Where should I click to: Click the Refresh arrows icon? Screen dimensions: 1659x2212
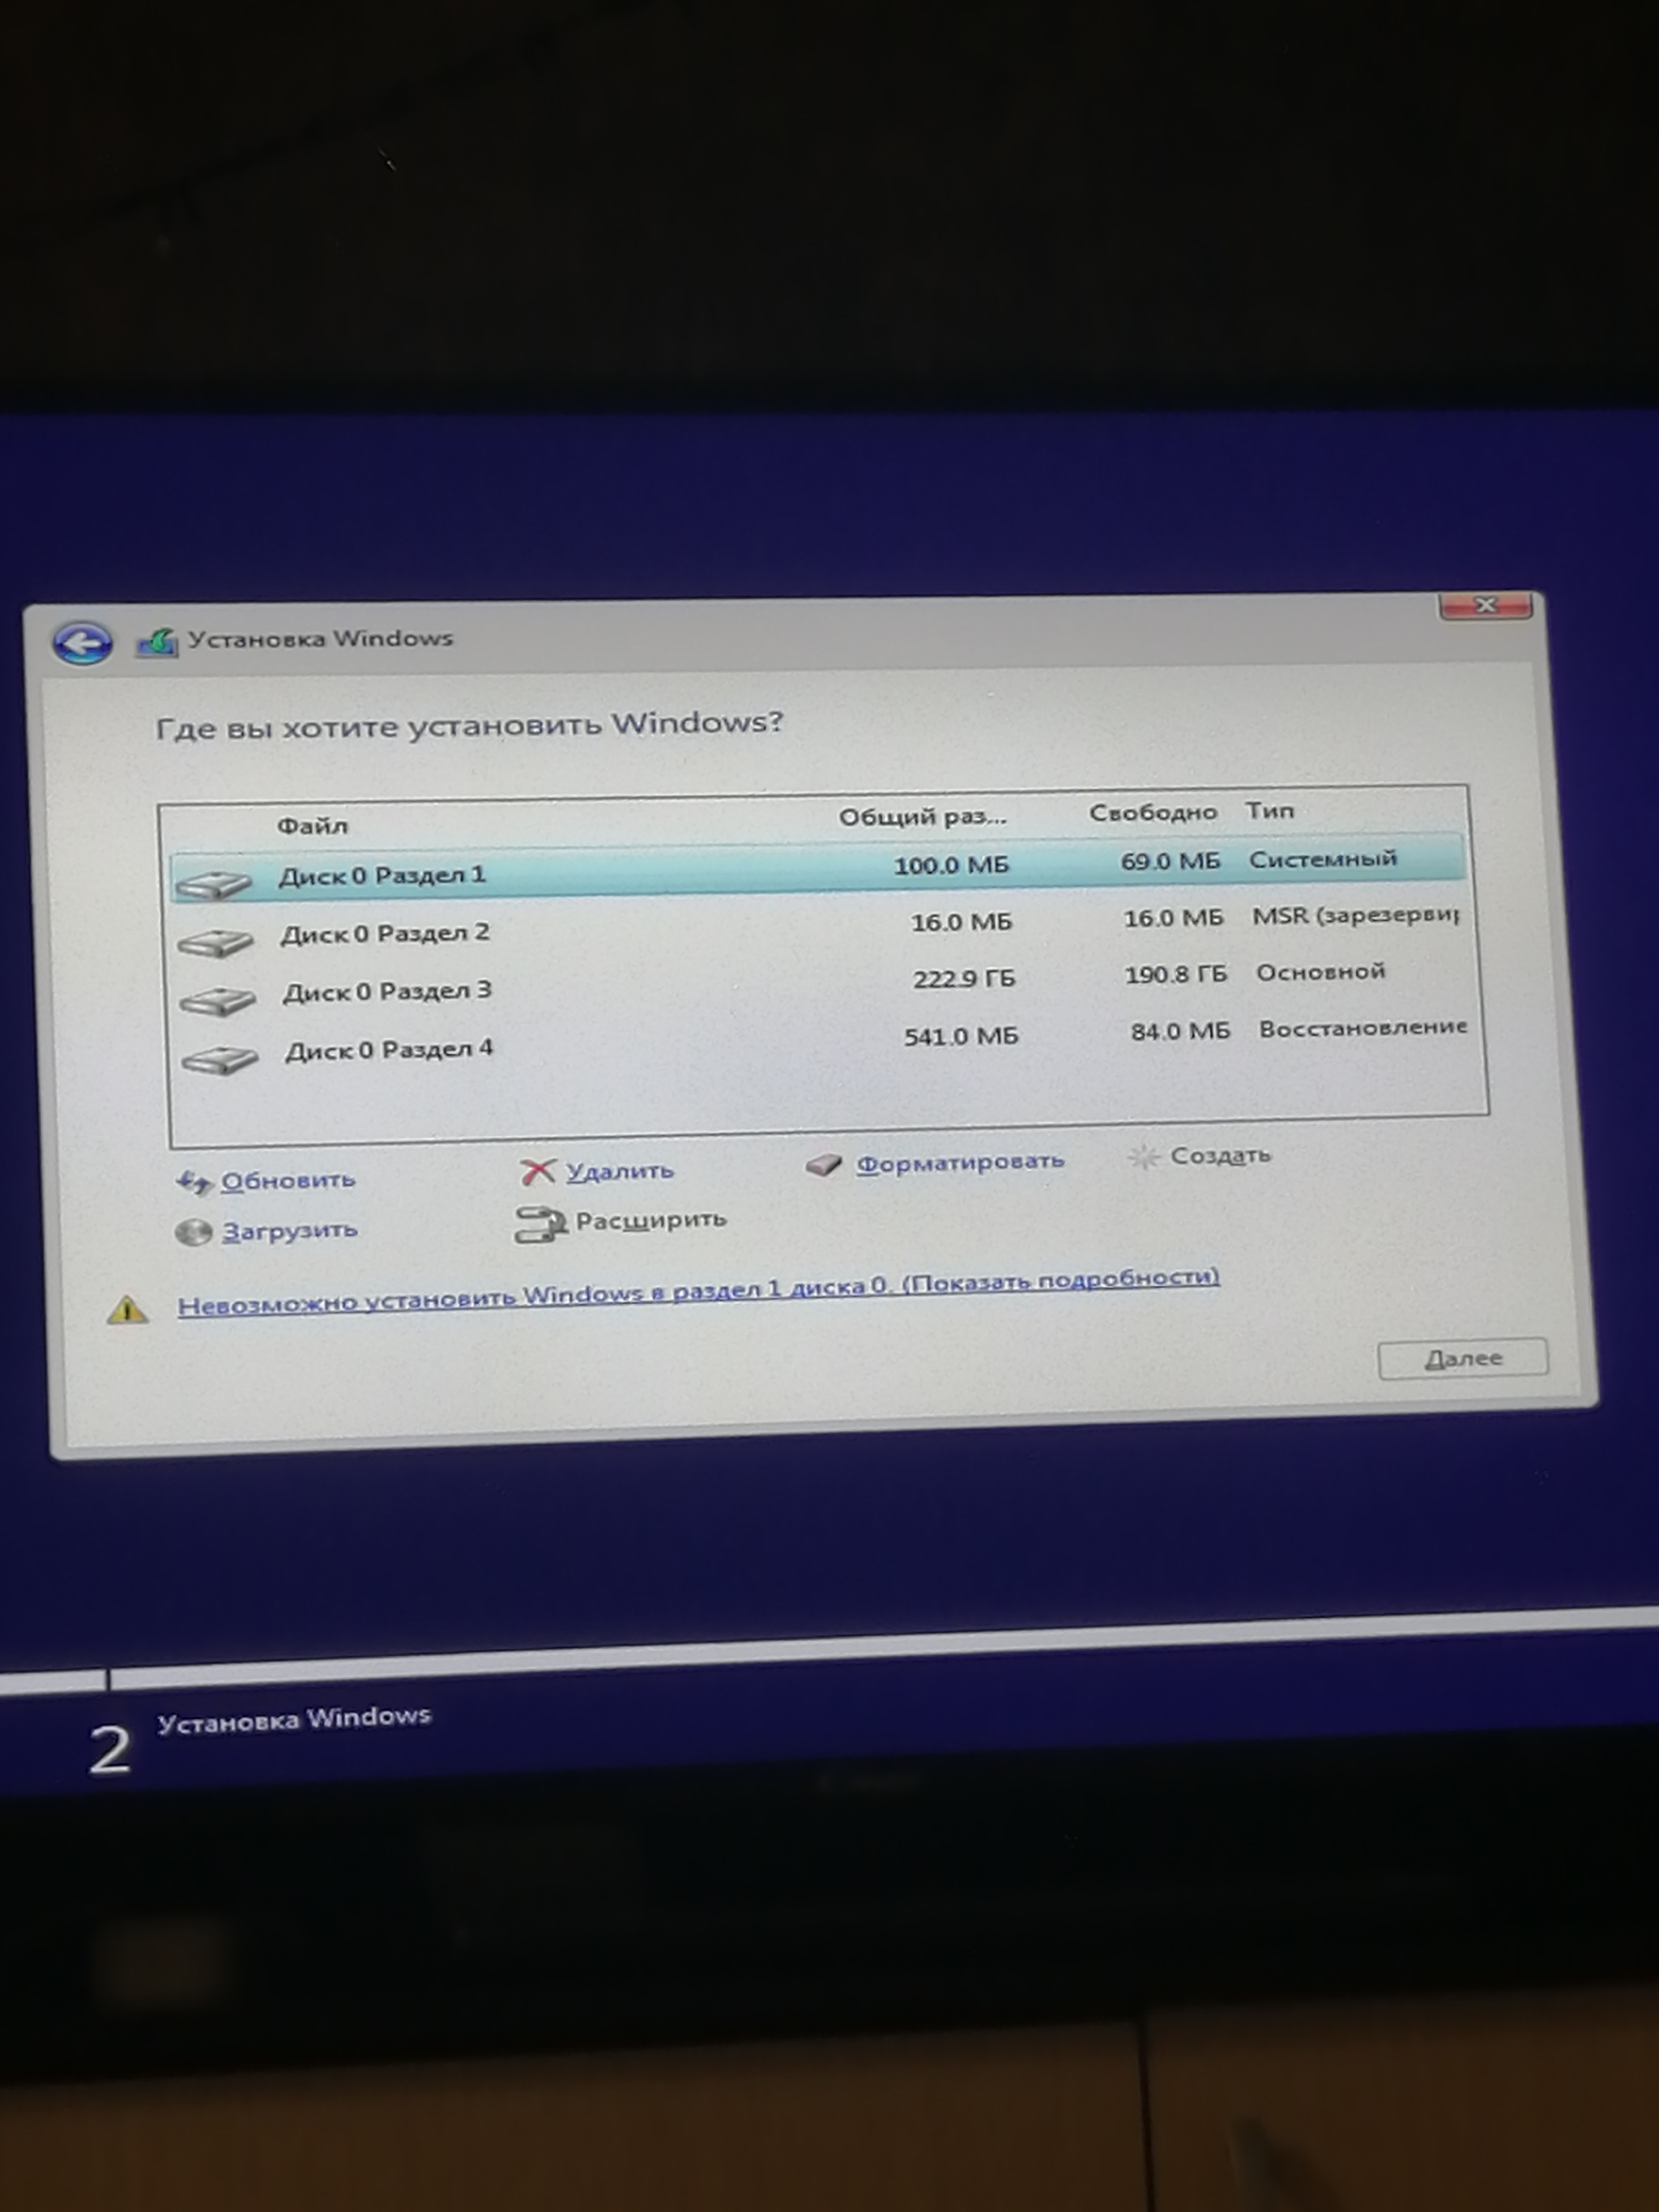point(194,1183)
